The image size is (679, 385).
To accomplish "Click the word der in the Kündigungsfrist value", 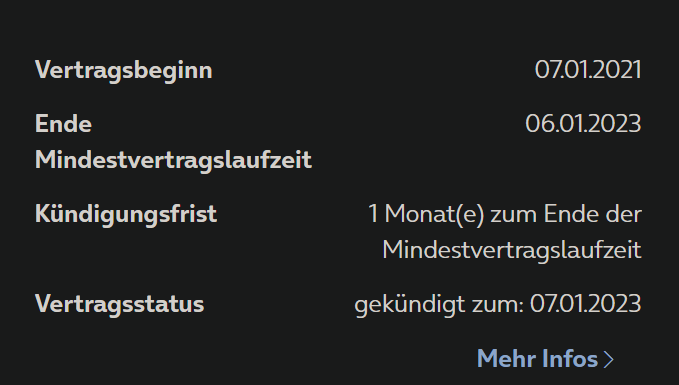I will [624, 214].
